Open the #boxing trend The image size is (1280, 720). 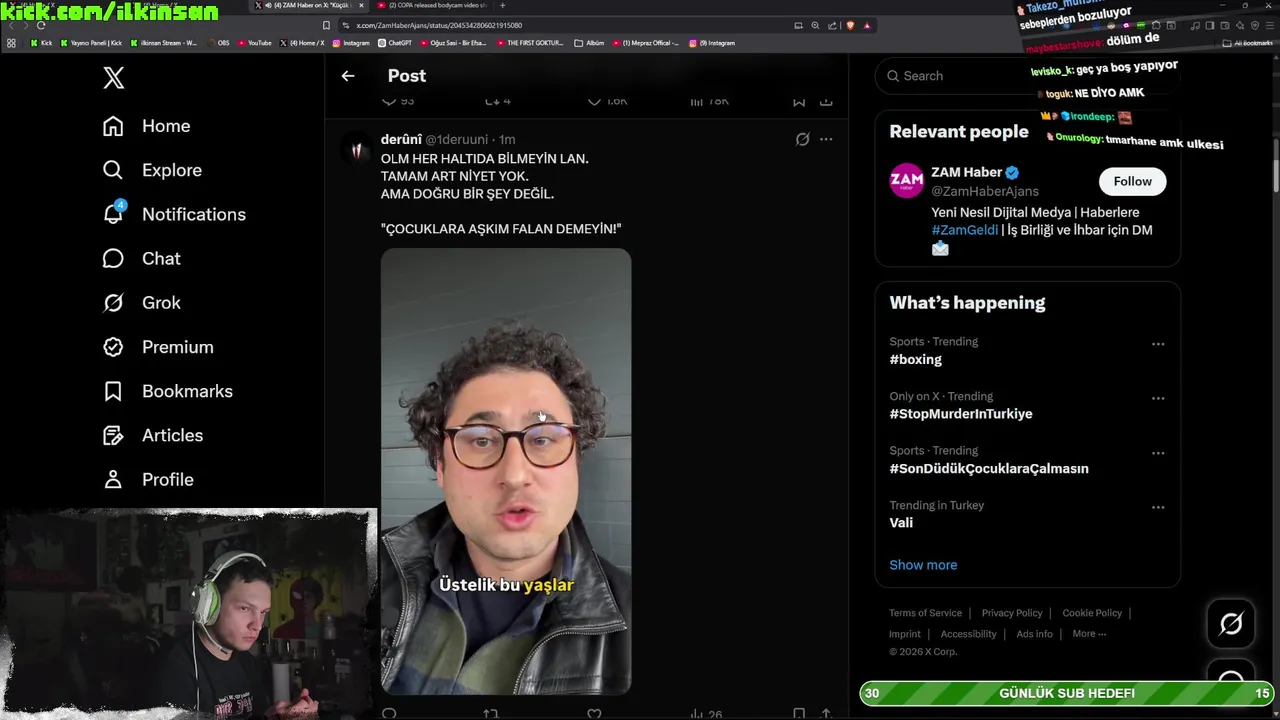click(916, 360)
